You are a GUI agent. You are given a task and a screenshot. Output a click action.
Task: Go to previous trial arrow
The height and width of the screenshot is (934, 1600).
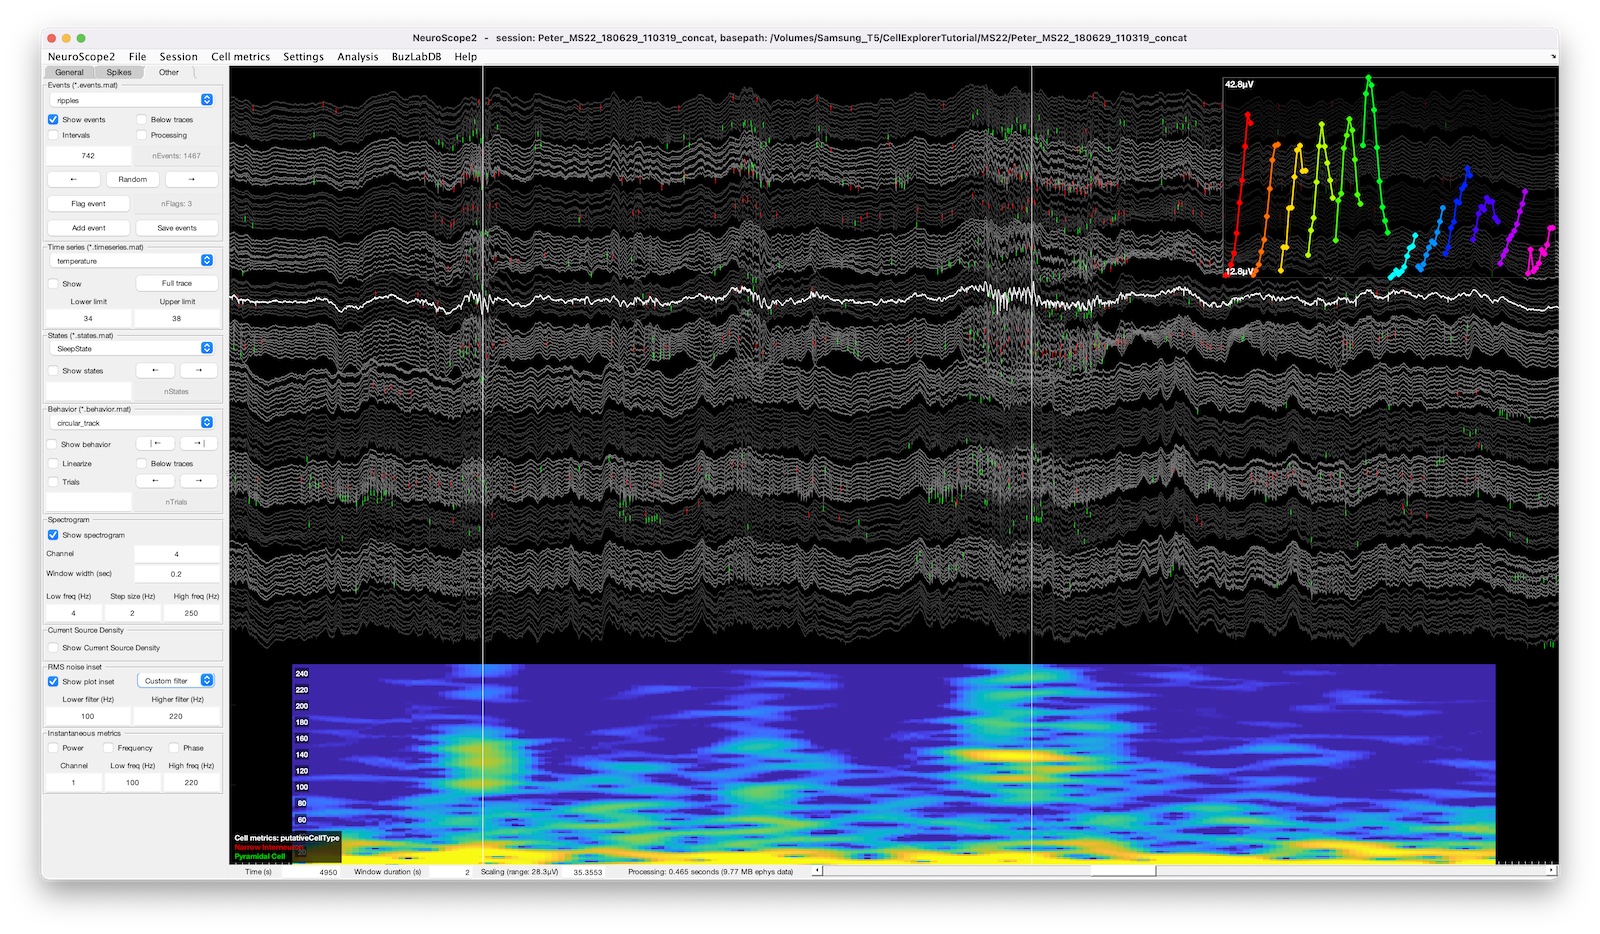(155, 481)
